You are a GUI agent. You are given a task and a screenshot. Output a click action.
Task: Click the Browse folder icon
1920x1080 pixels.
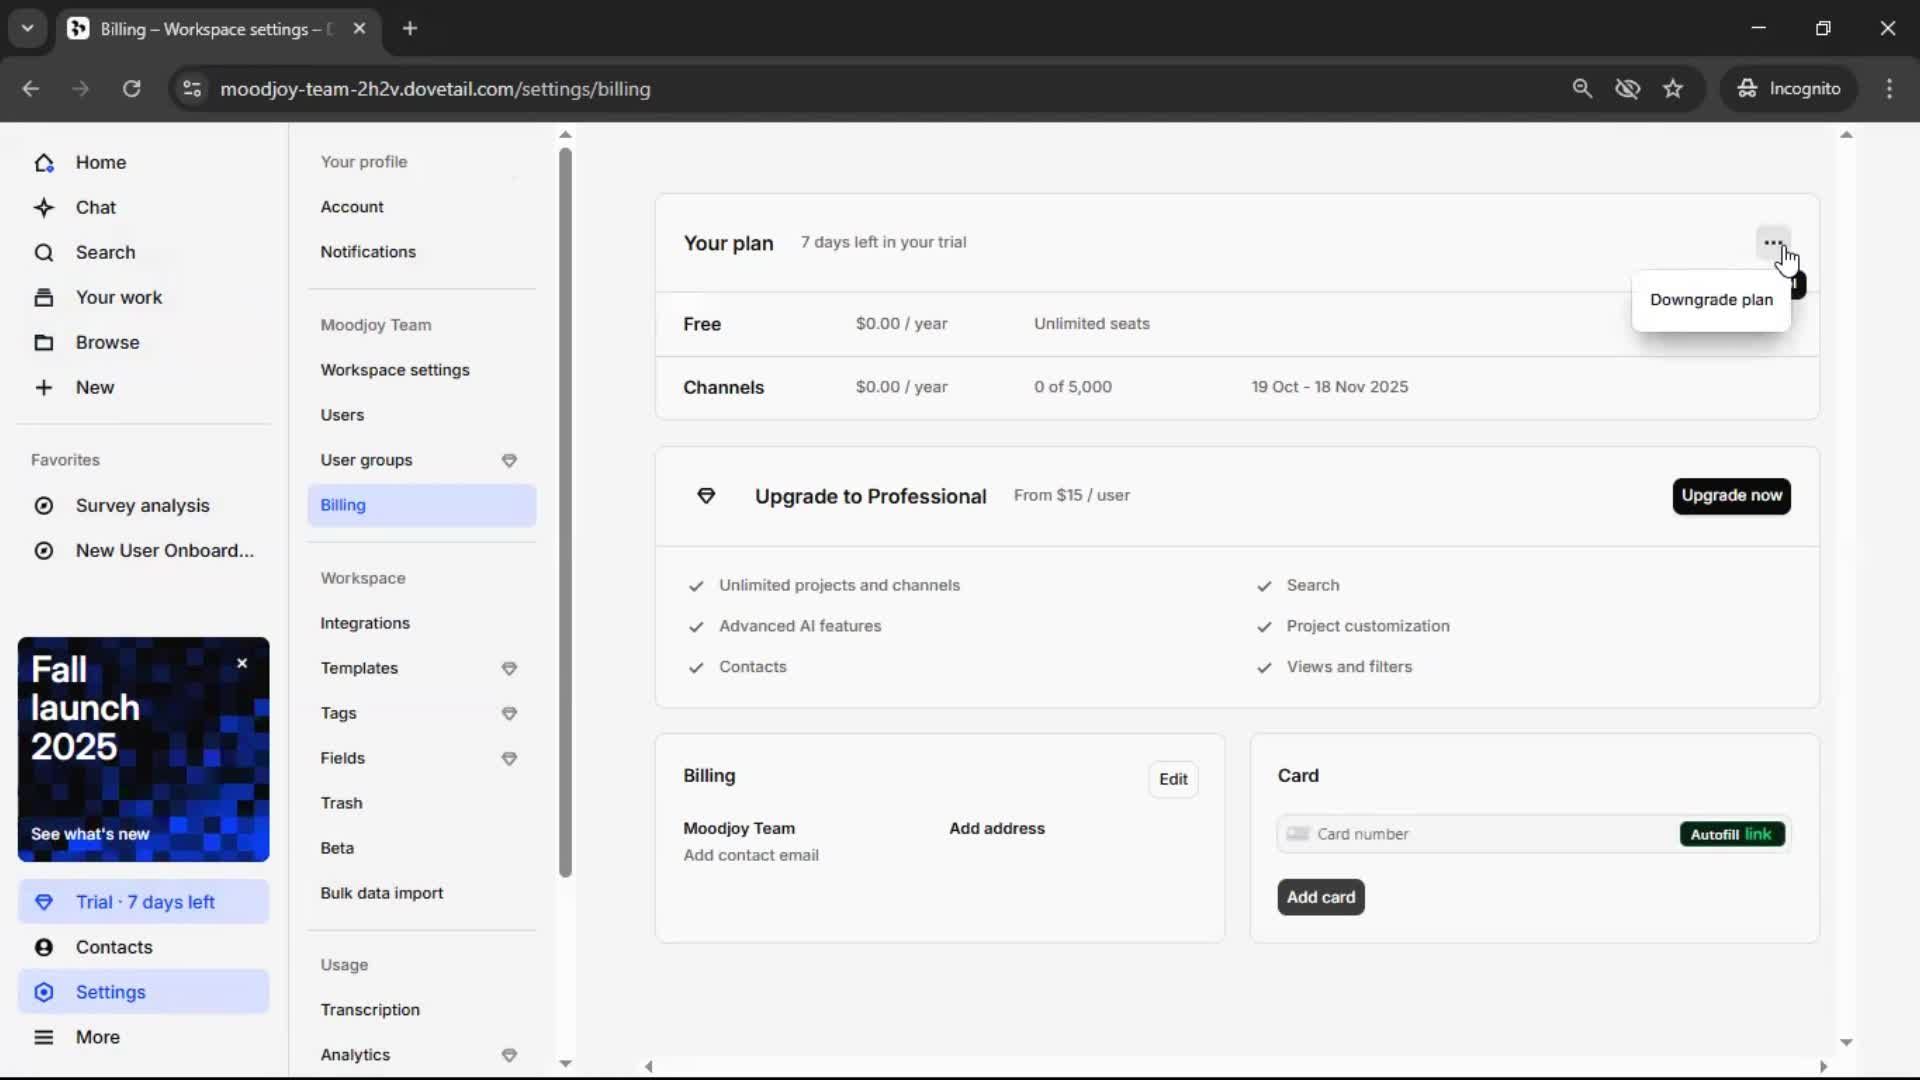point(44,342)
